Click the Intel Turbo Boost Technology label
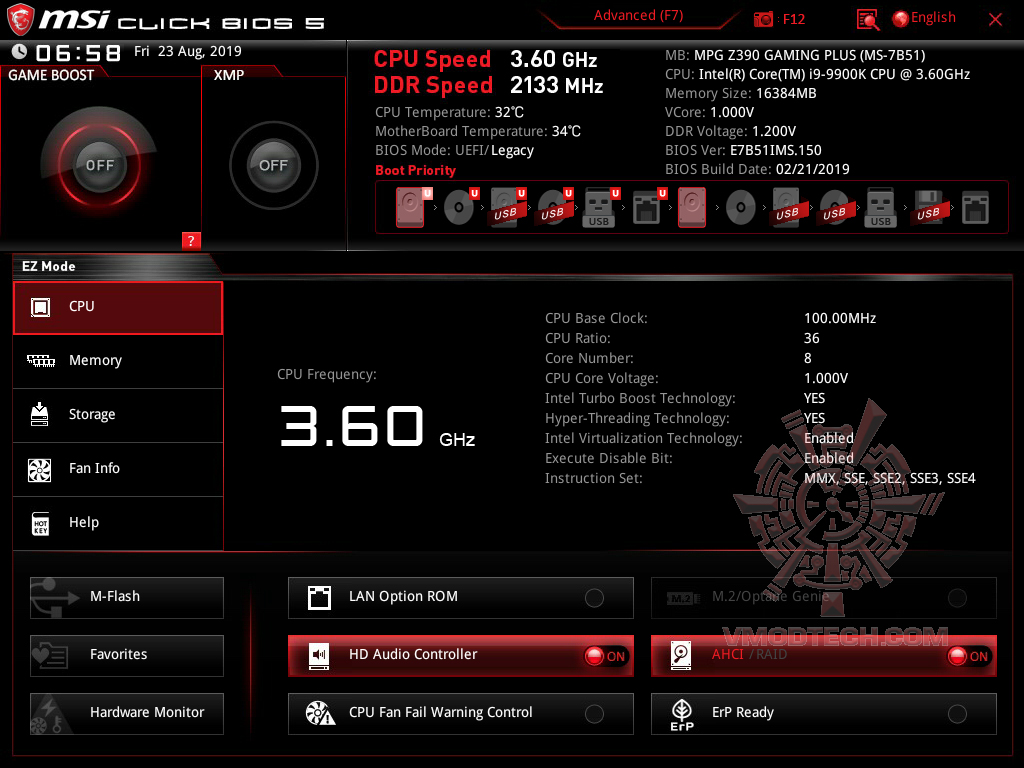 640,398
